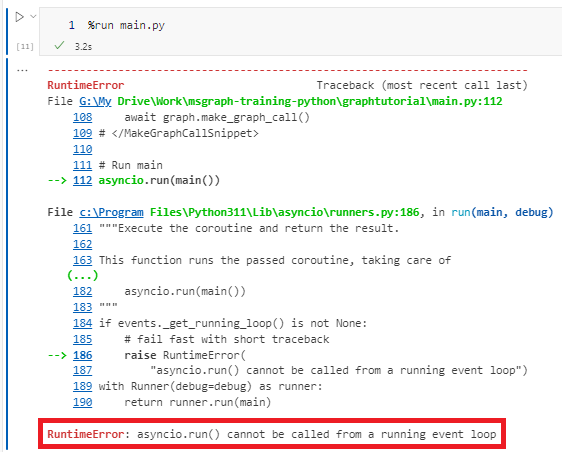Jump to line 190 link
This screenshot has height=452, width=562.
[83, 402]
